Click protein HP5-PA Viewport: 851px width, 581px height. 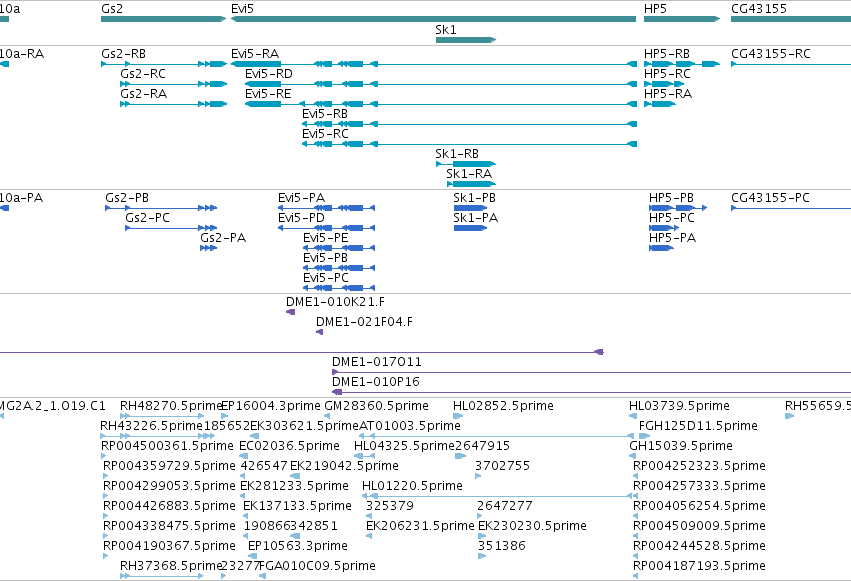(661, 248)
